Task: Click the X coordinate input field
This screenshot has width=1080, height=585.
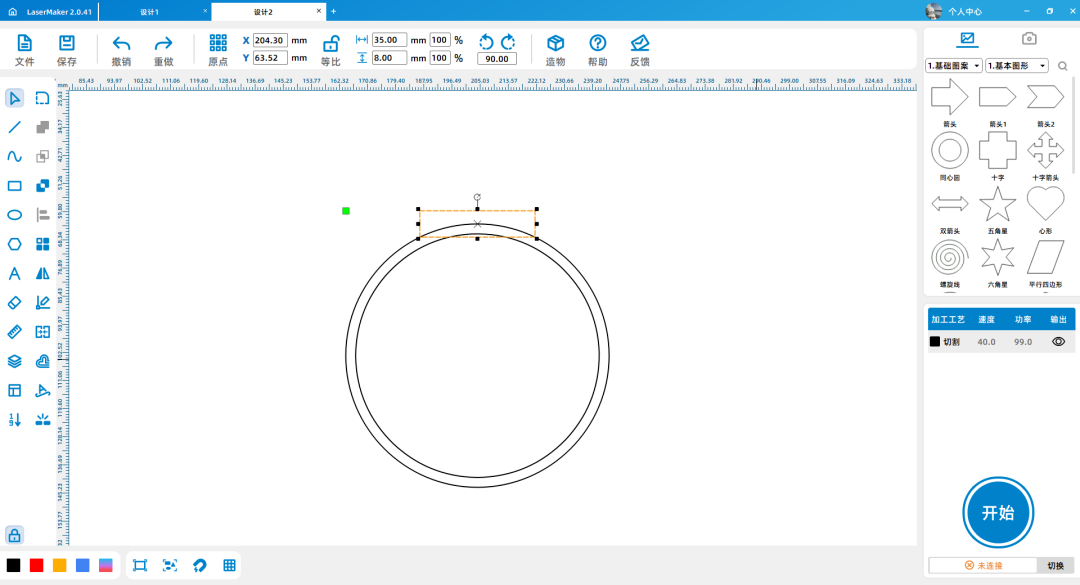Action: 269,40
